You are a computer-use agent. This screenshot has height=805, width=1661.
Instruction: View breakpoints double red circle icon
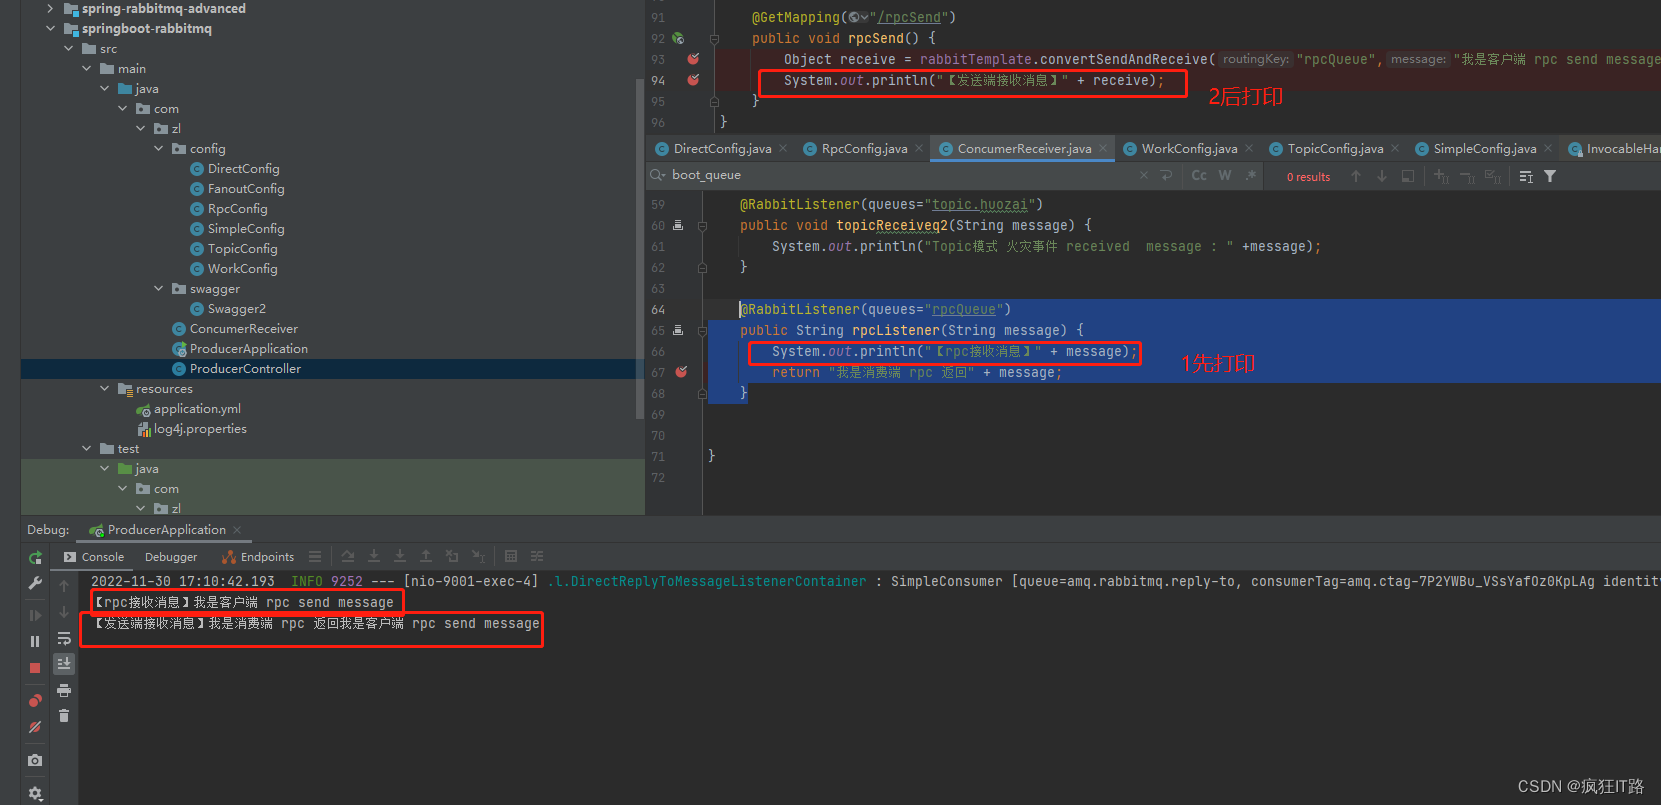point(35,701)
